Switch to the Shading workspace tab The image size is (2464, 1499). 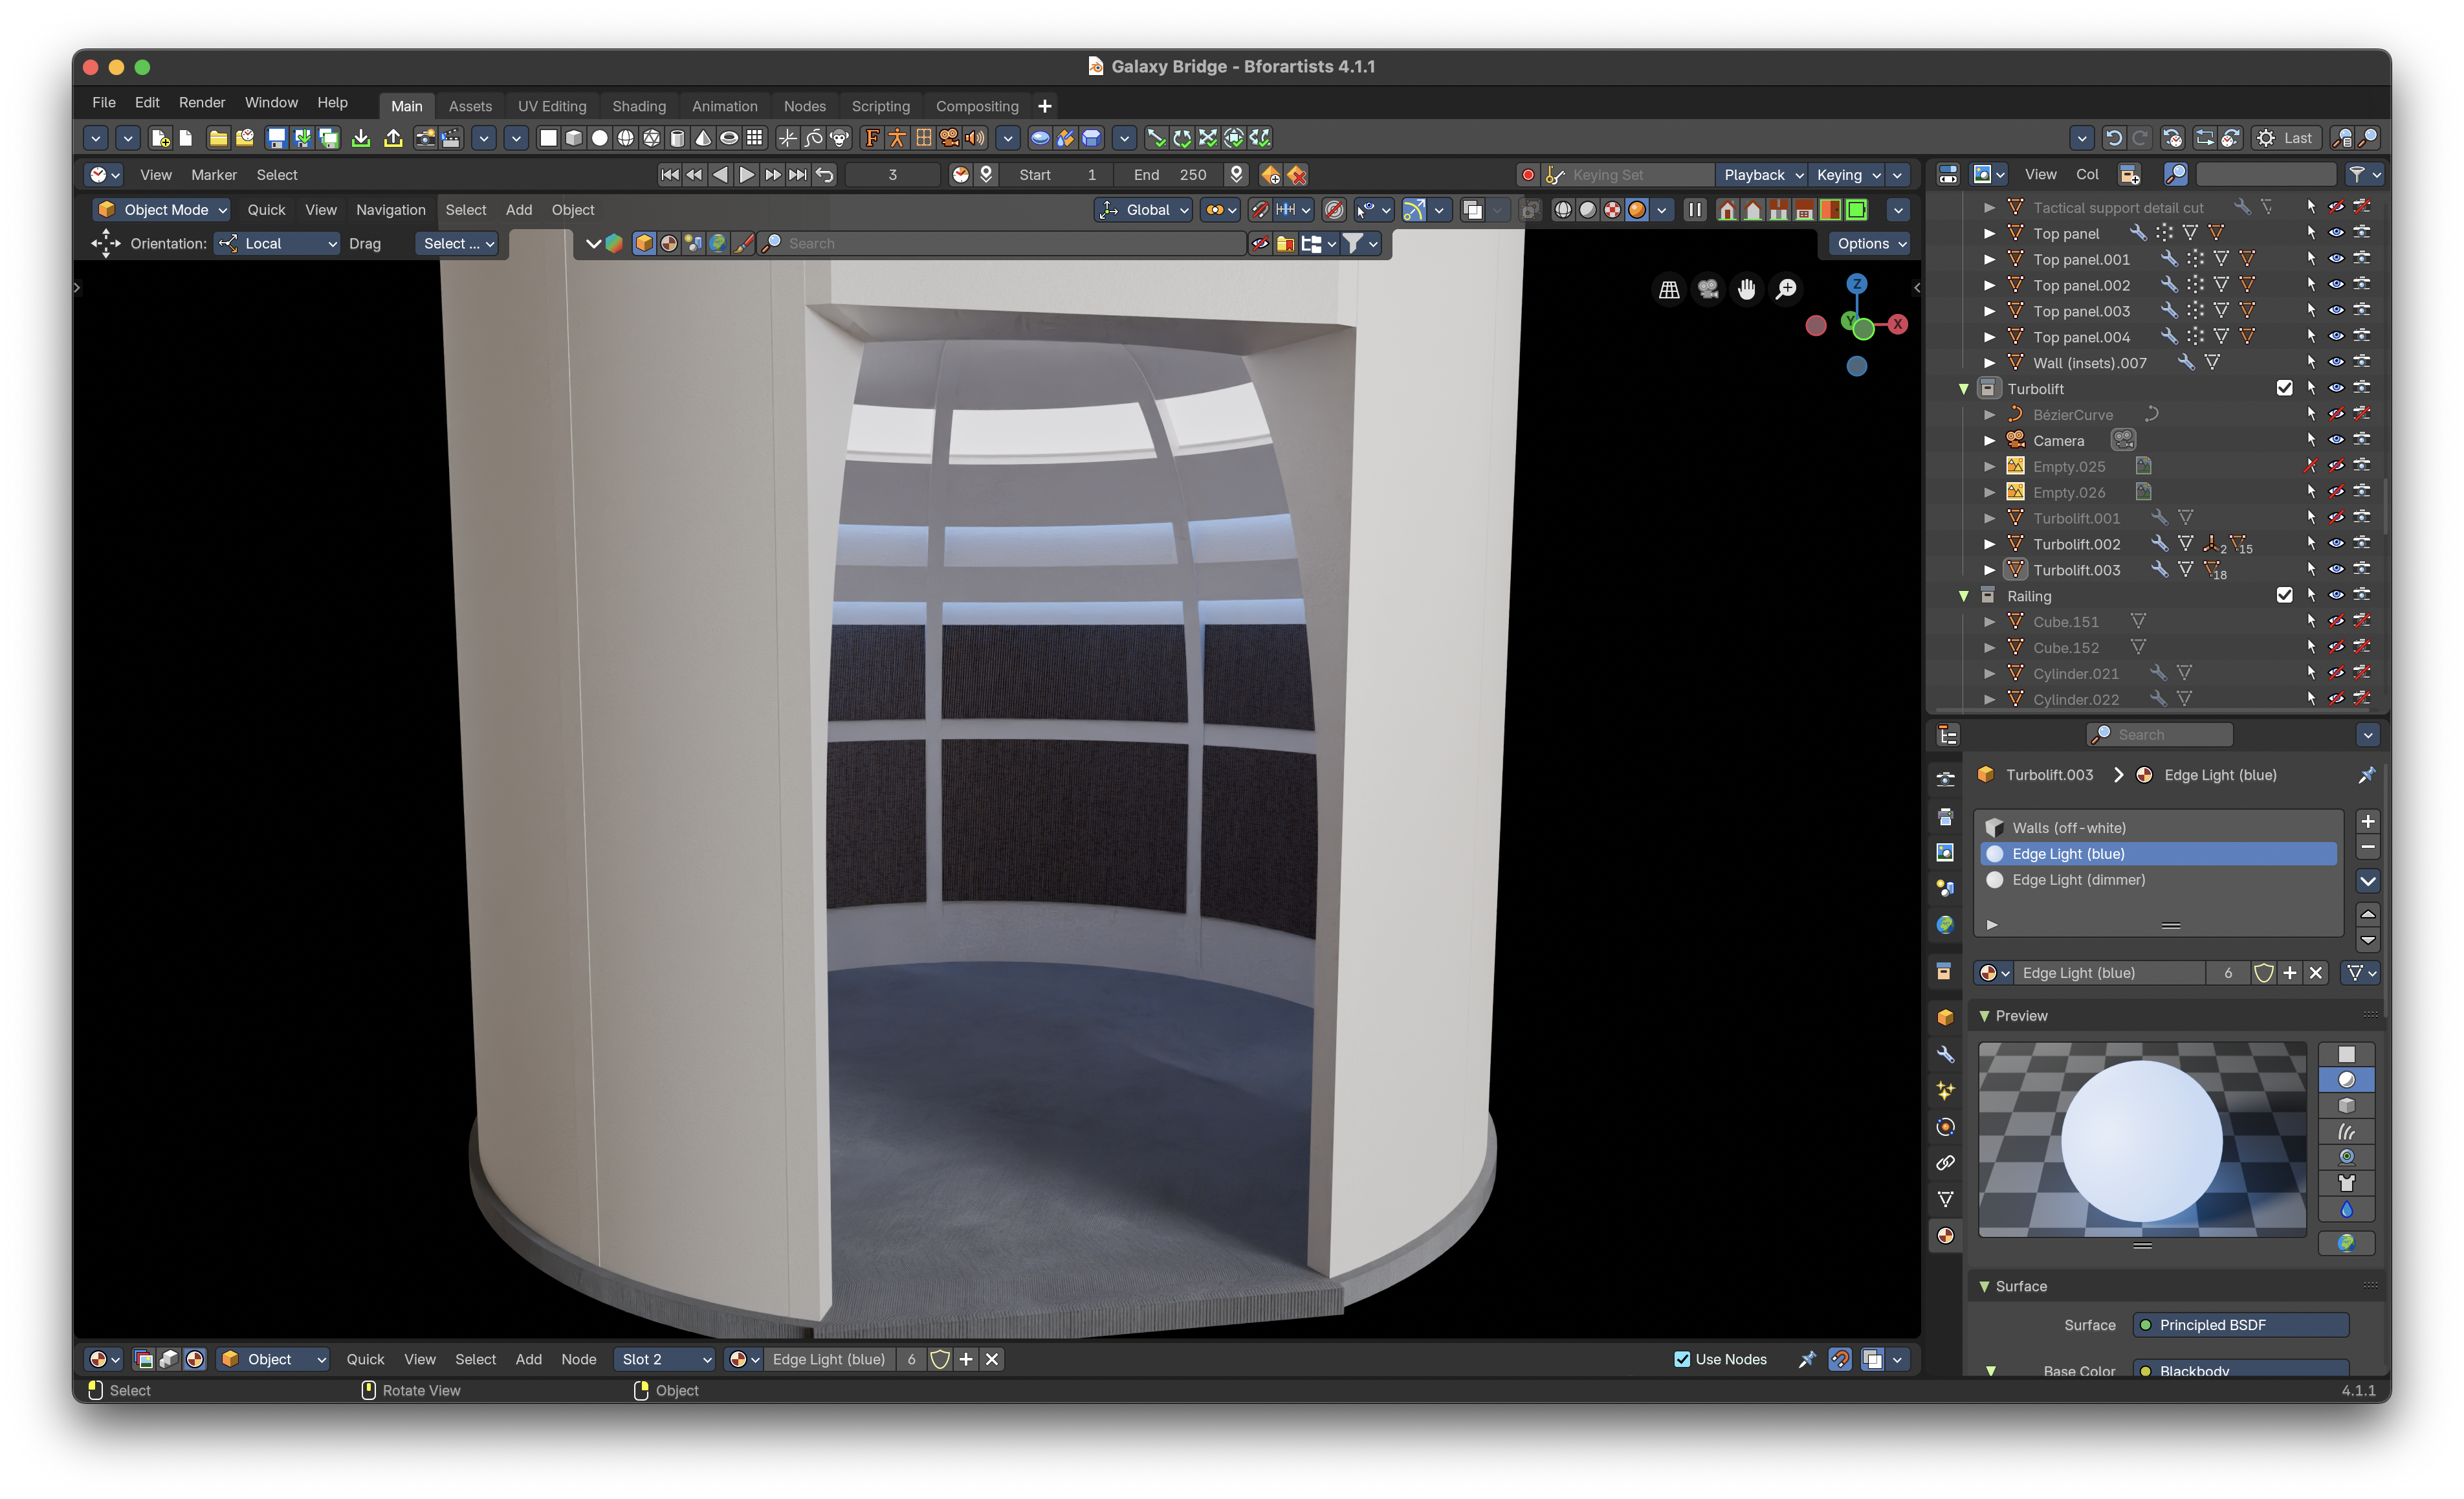pyautogui.click(x=638, y=106)
